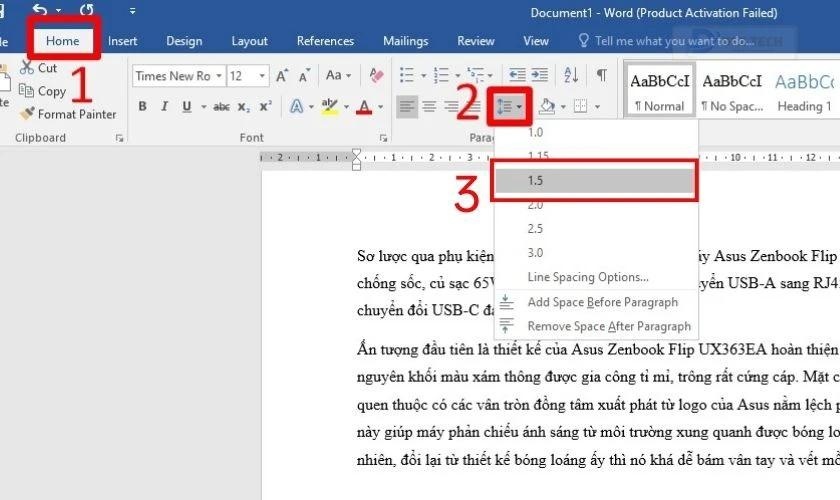Customize Quick Access Toolbar dropdown
Screen dimensions: 840x500
point(132,10)
